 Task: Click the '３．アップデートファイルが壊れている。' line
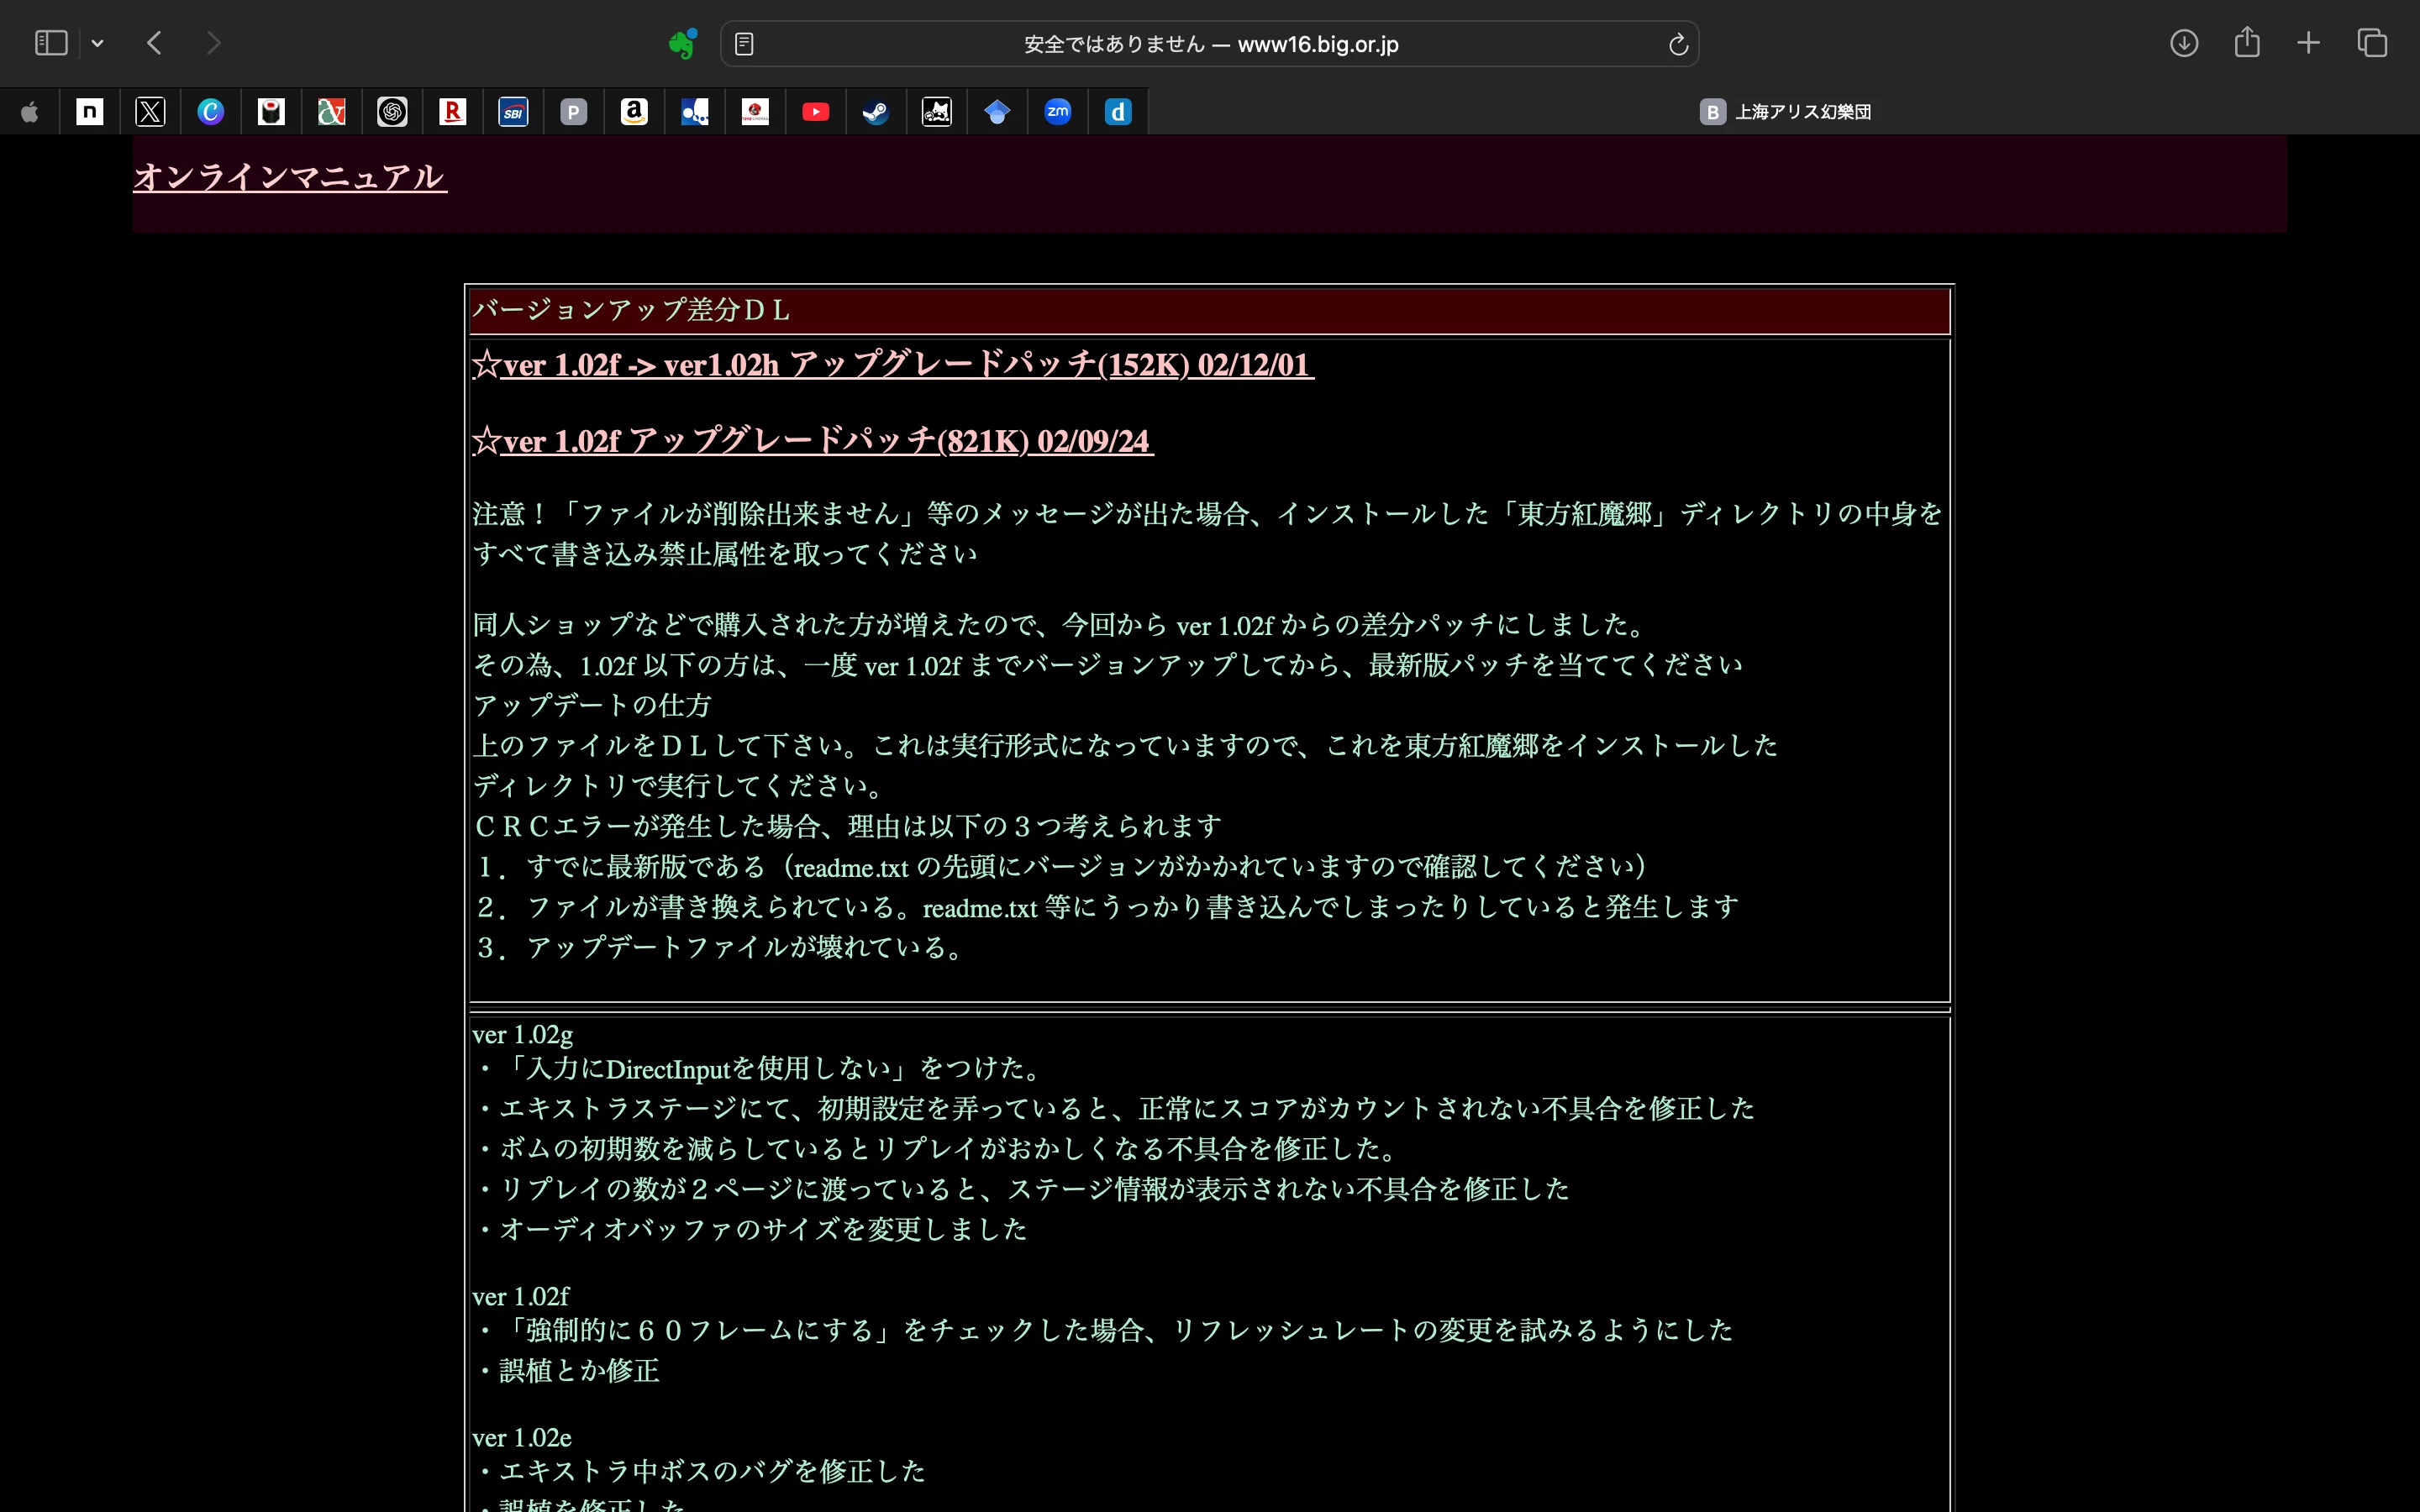720,947
